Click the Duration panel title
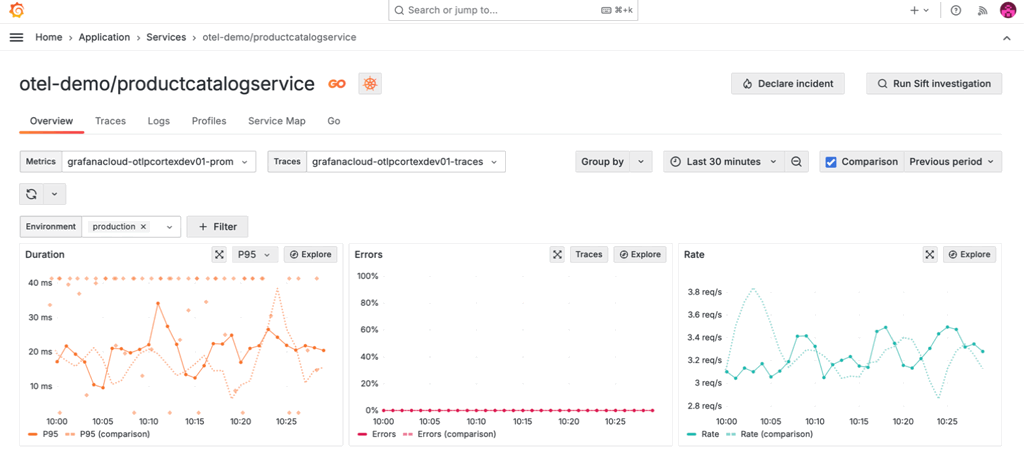 pyautogui.click(x=44, y=255)
